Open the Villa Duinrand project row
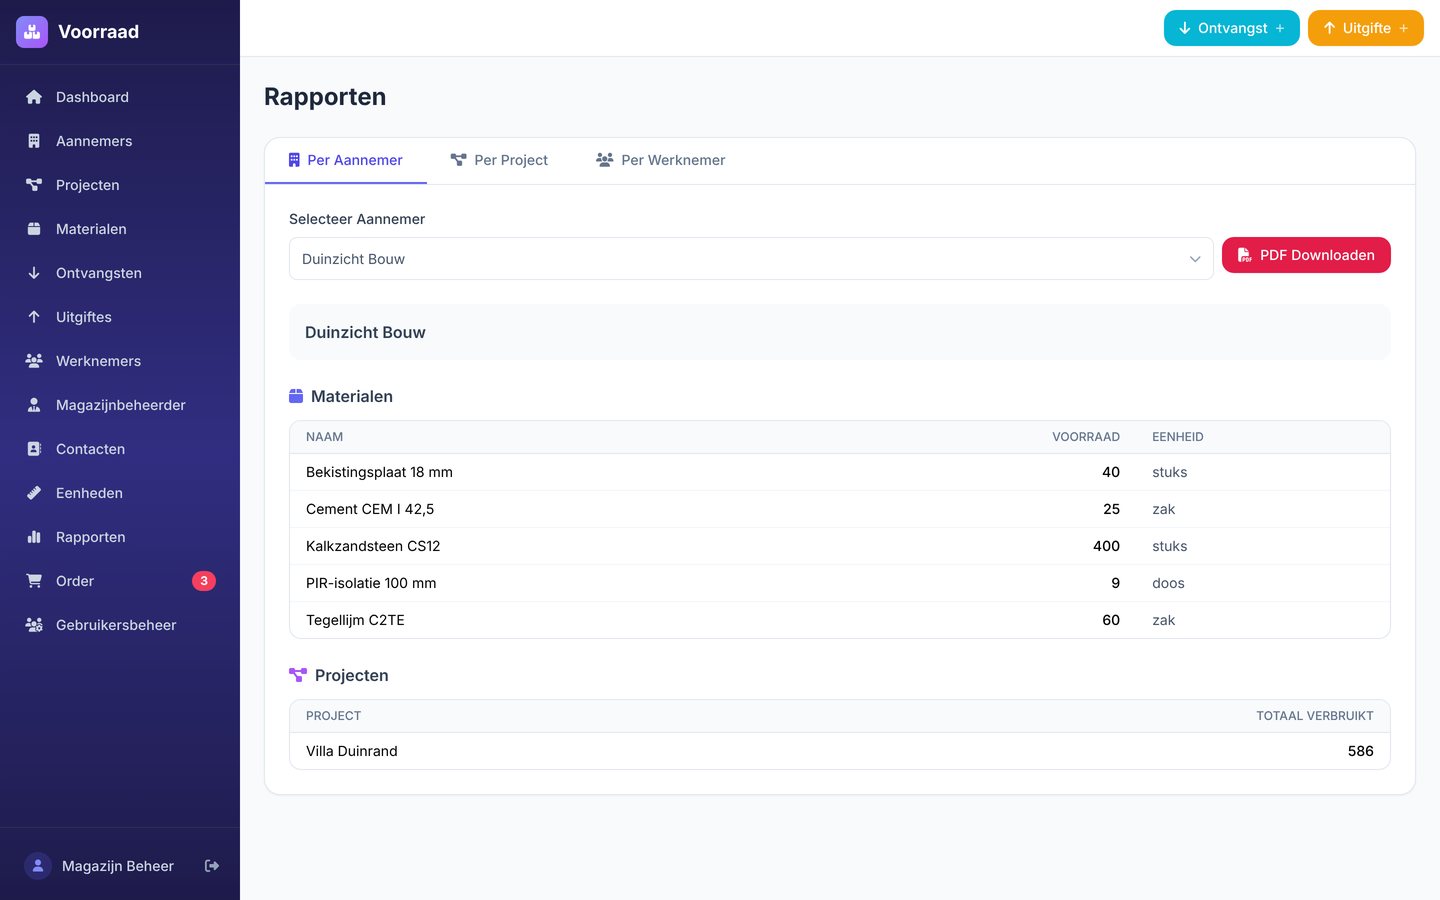This screenshot has width=1440, height=900. [840, 751]
